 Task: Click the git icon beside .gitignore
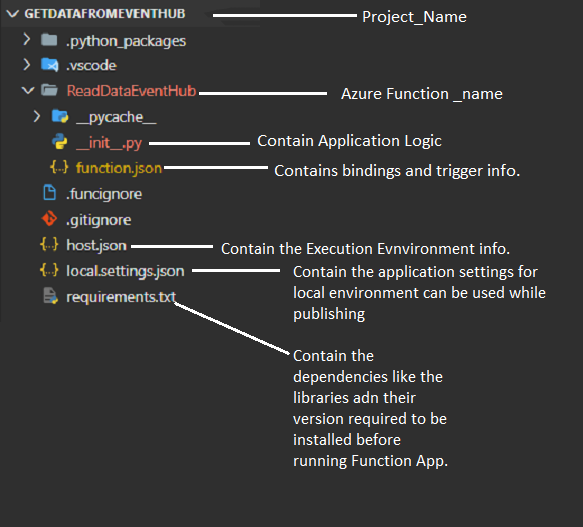point(49,219)
